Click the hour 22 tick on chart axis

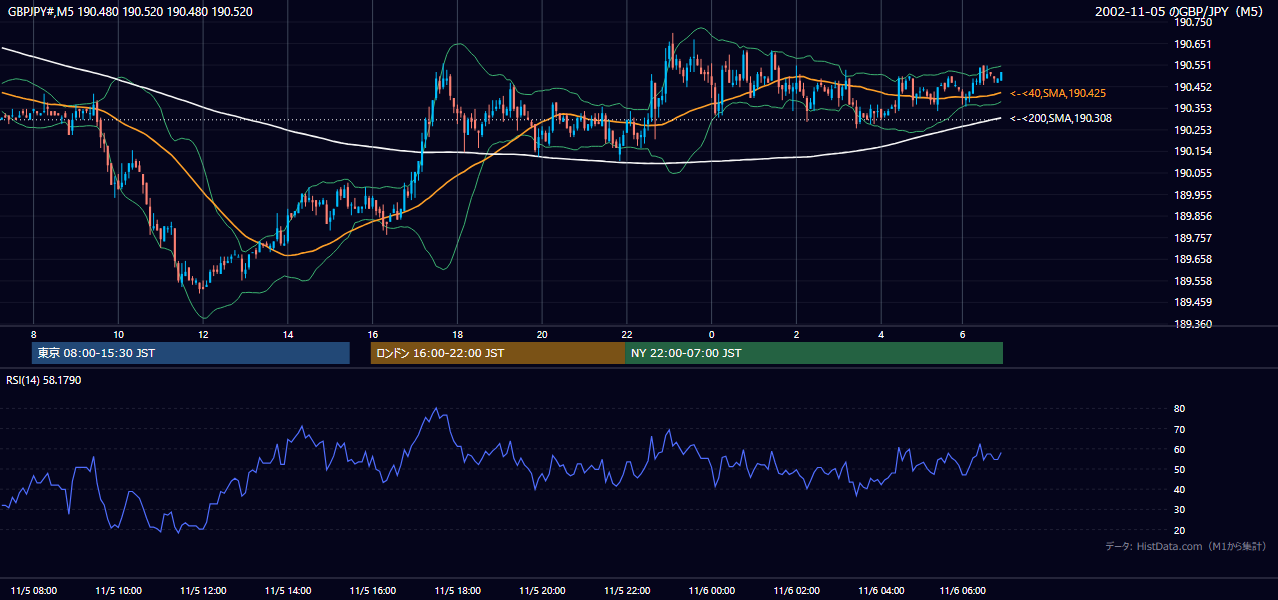pos(627,334)
